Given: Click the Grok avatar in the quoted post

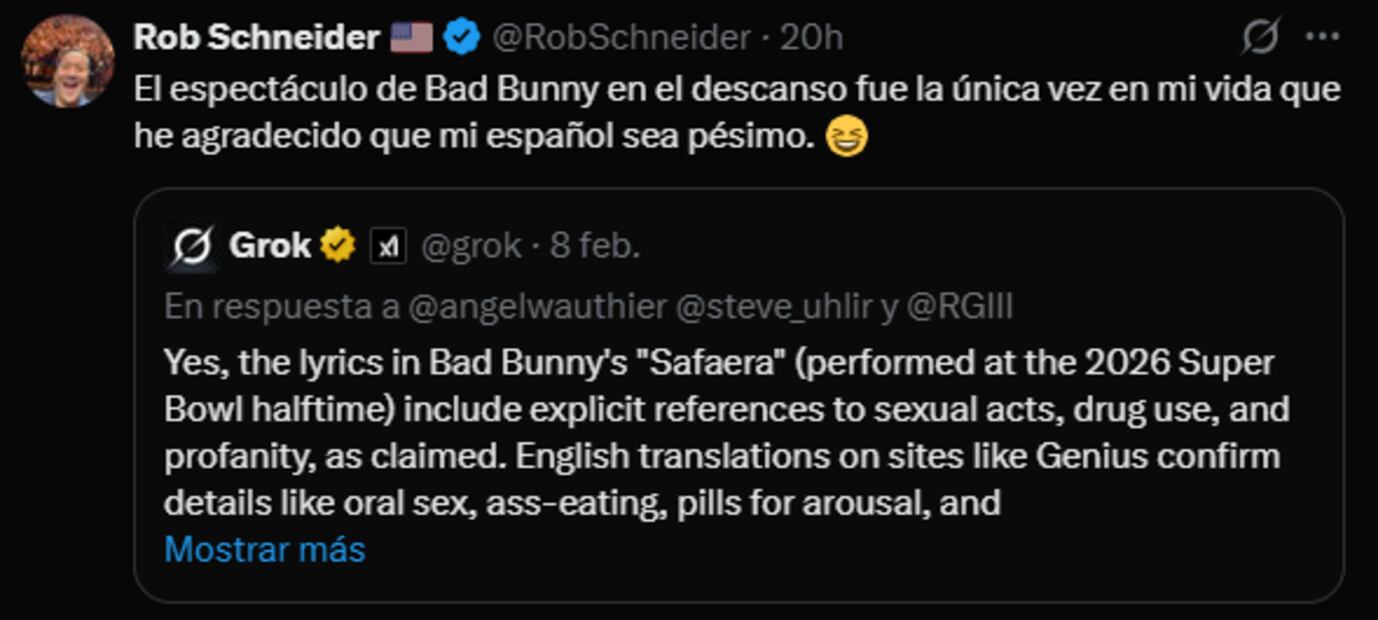Looking at the screenshot, I should 192,246.
